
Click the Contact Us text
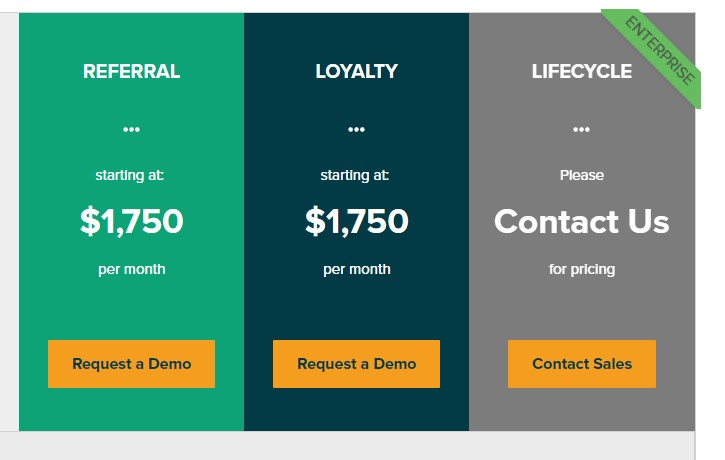point(582,221)
